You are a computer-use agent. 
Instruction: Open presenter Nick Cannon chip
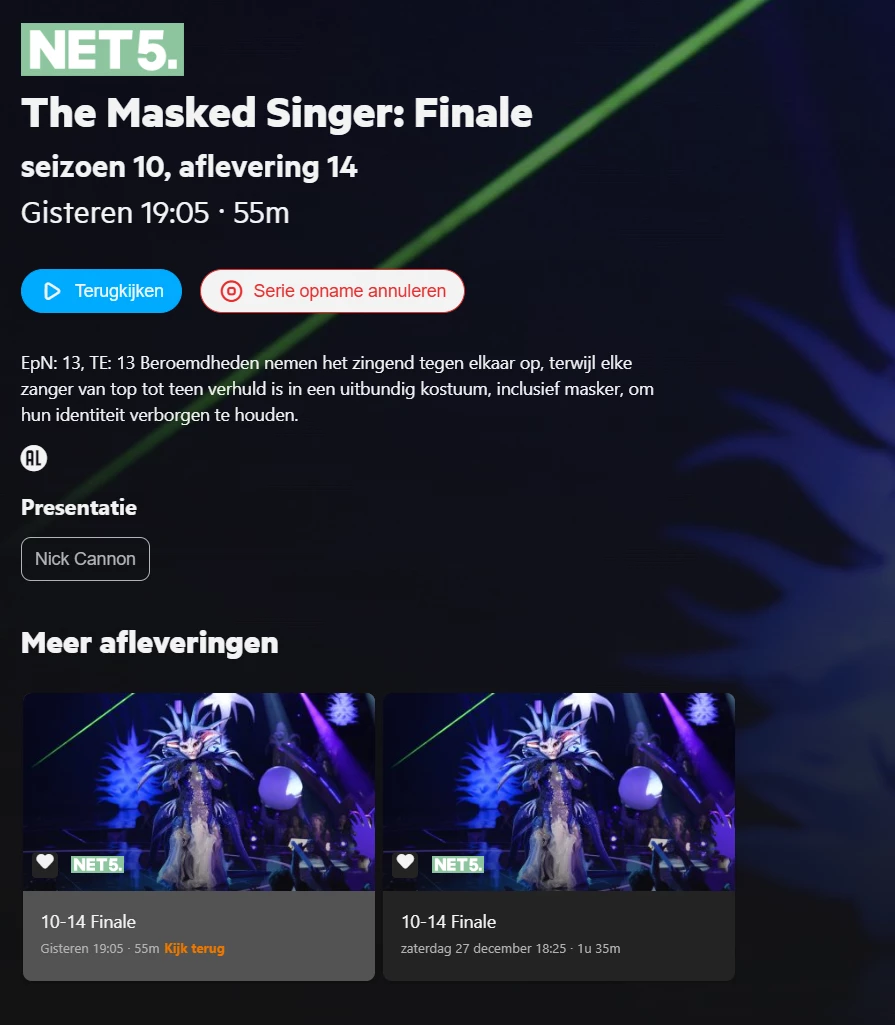(85, 559)
